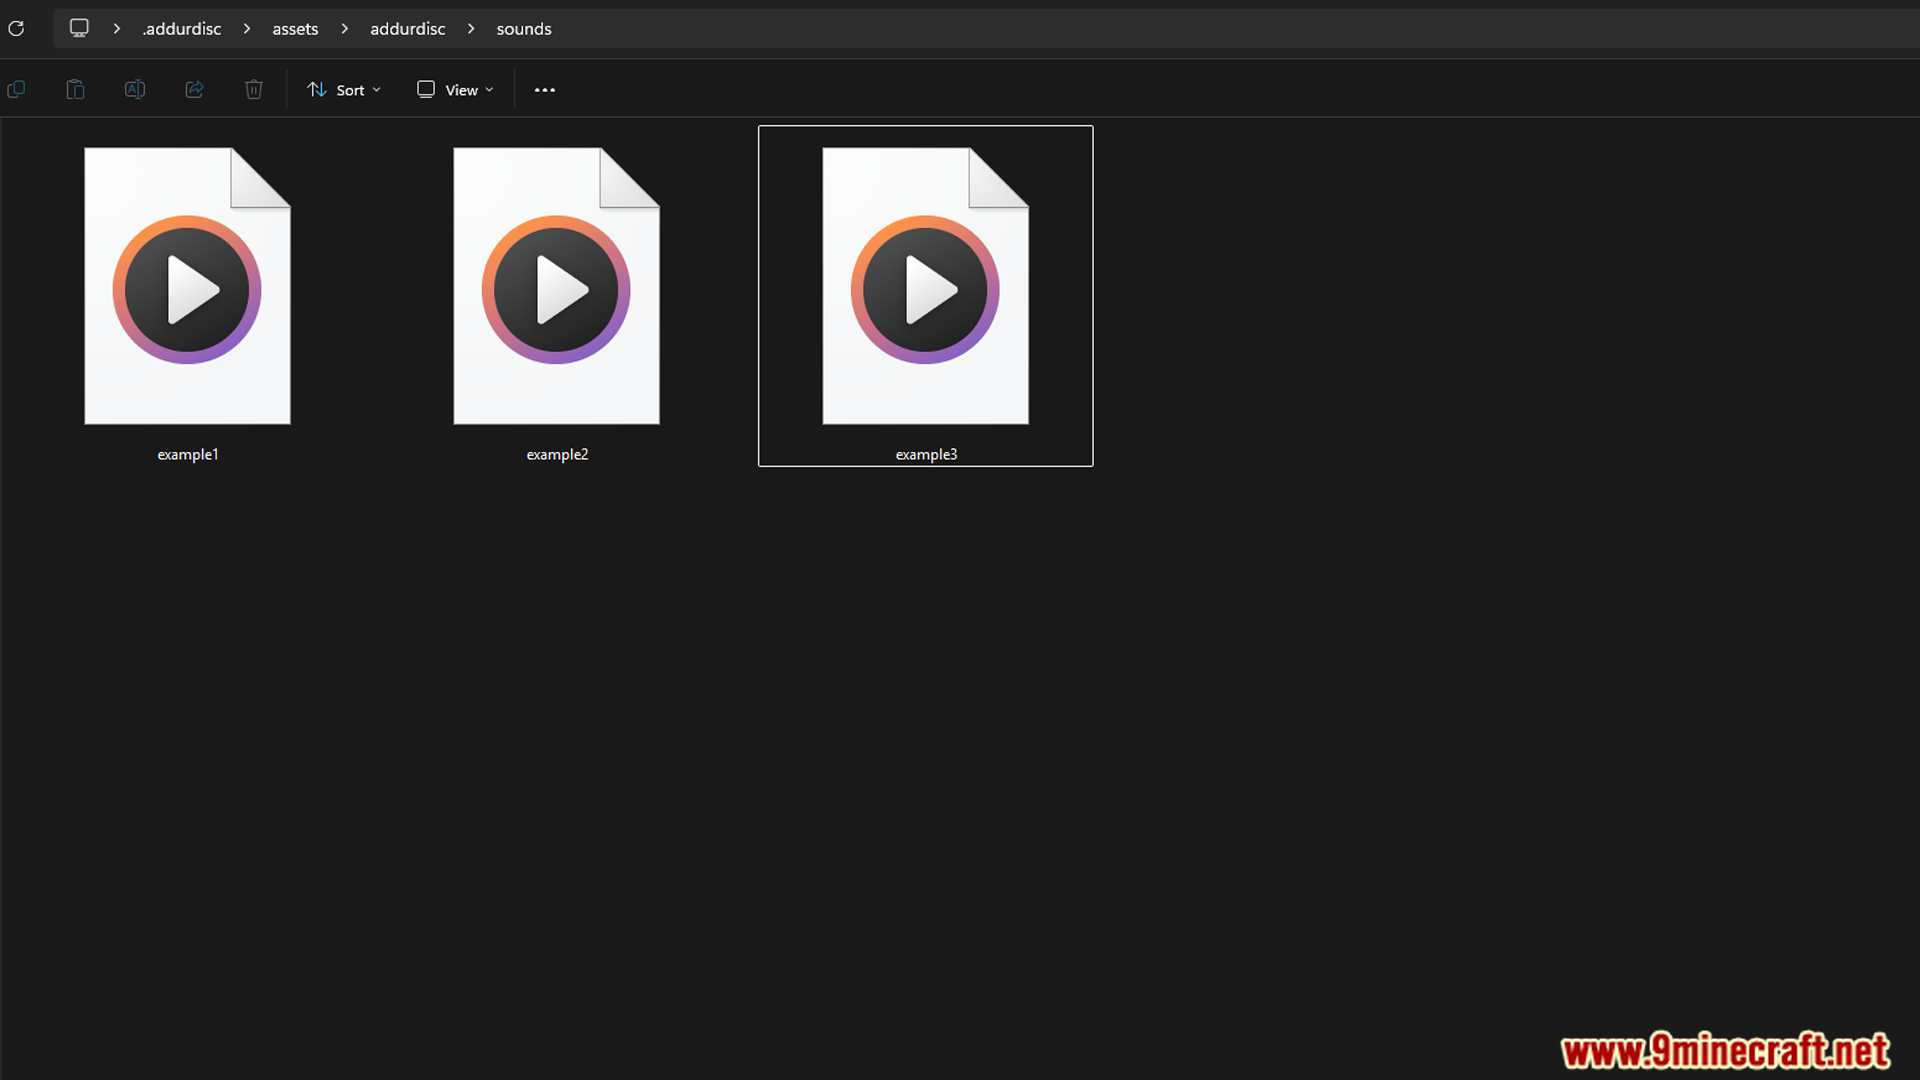Expand chevron before the sounds breadcrumb
Image resolution: width=1920 pixels, height=1080 pixels.
(x=471, y=29)
